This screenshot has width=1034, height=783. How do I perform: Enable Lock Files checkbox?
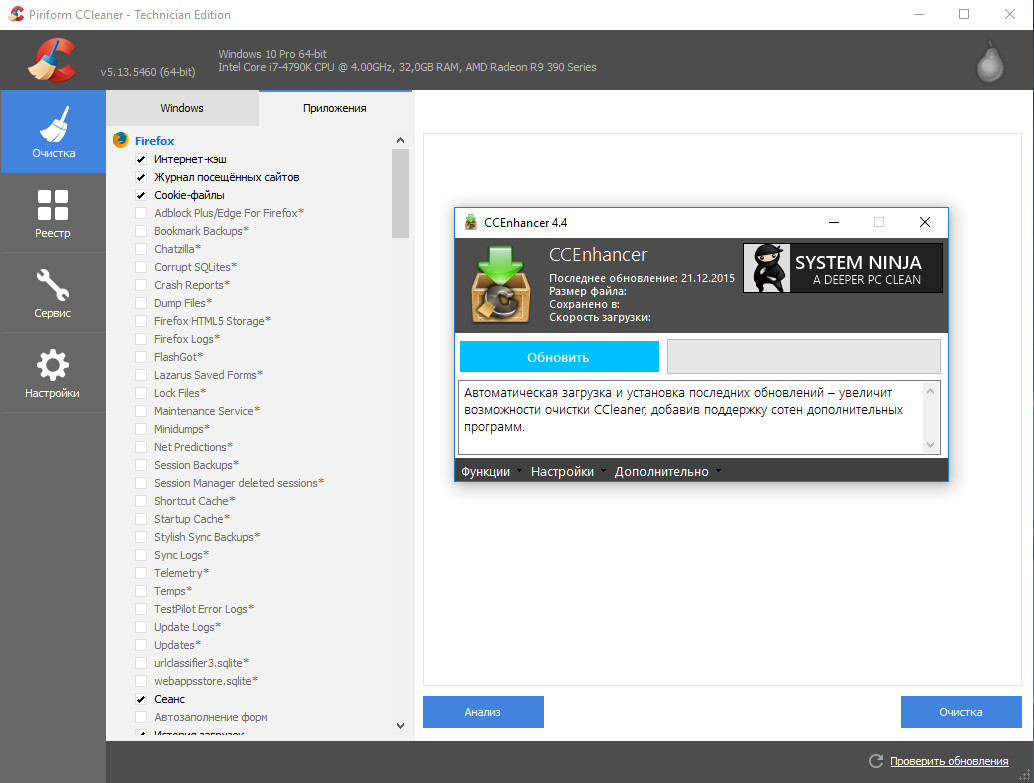click(141, 393)
